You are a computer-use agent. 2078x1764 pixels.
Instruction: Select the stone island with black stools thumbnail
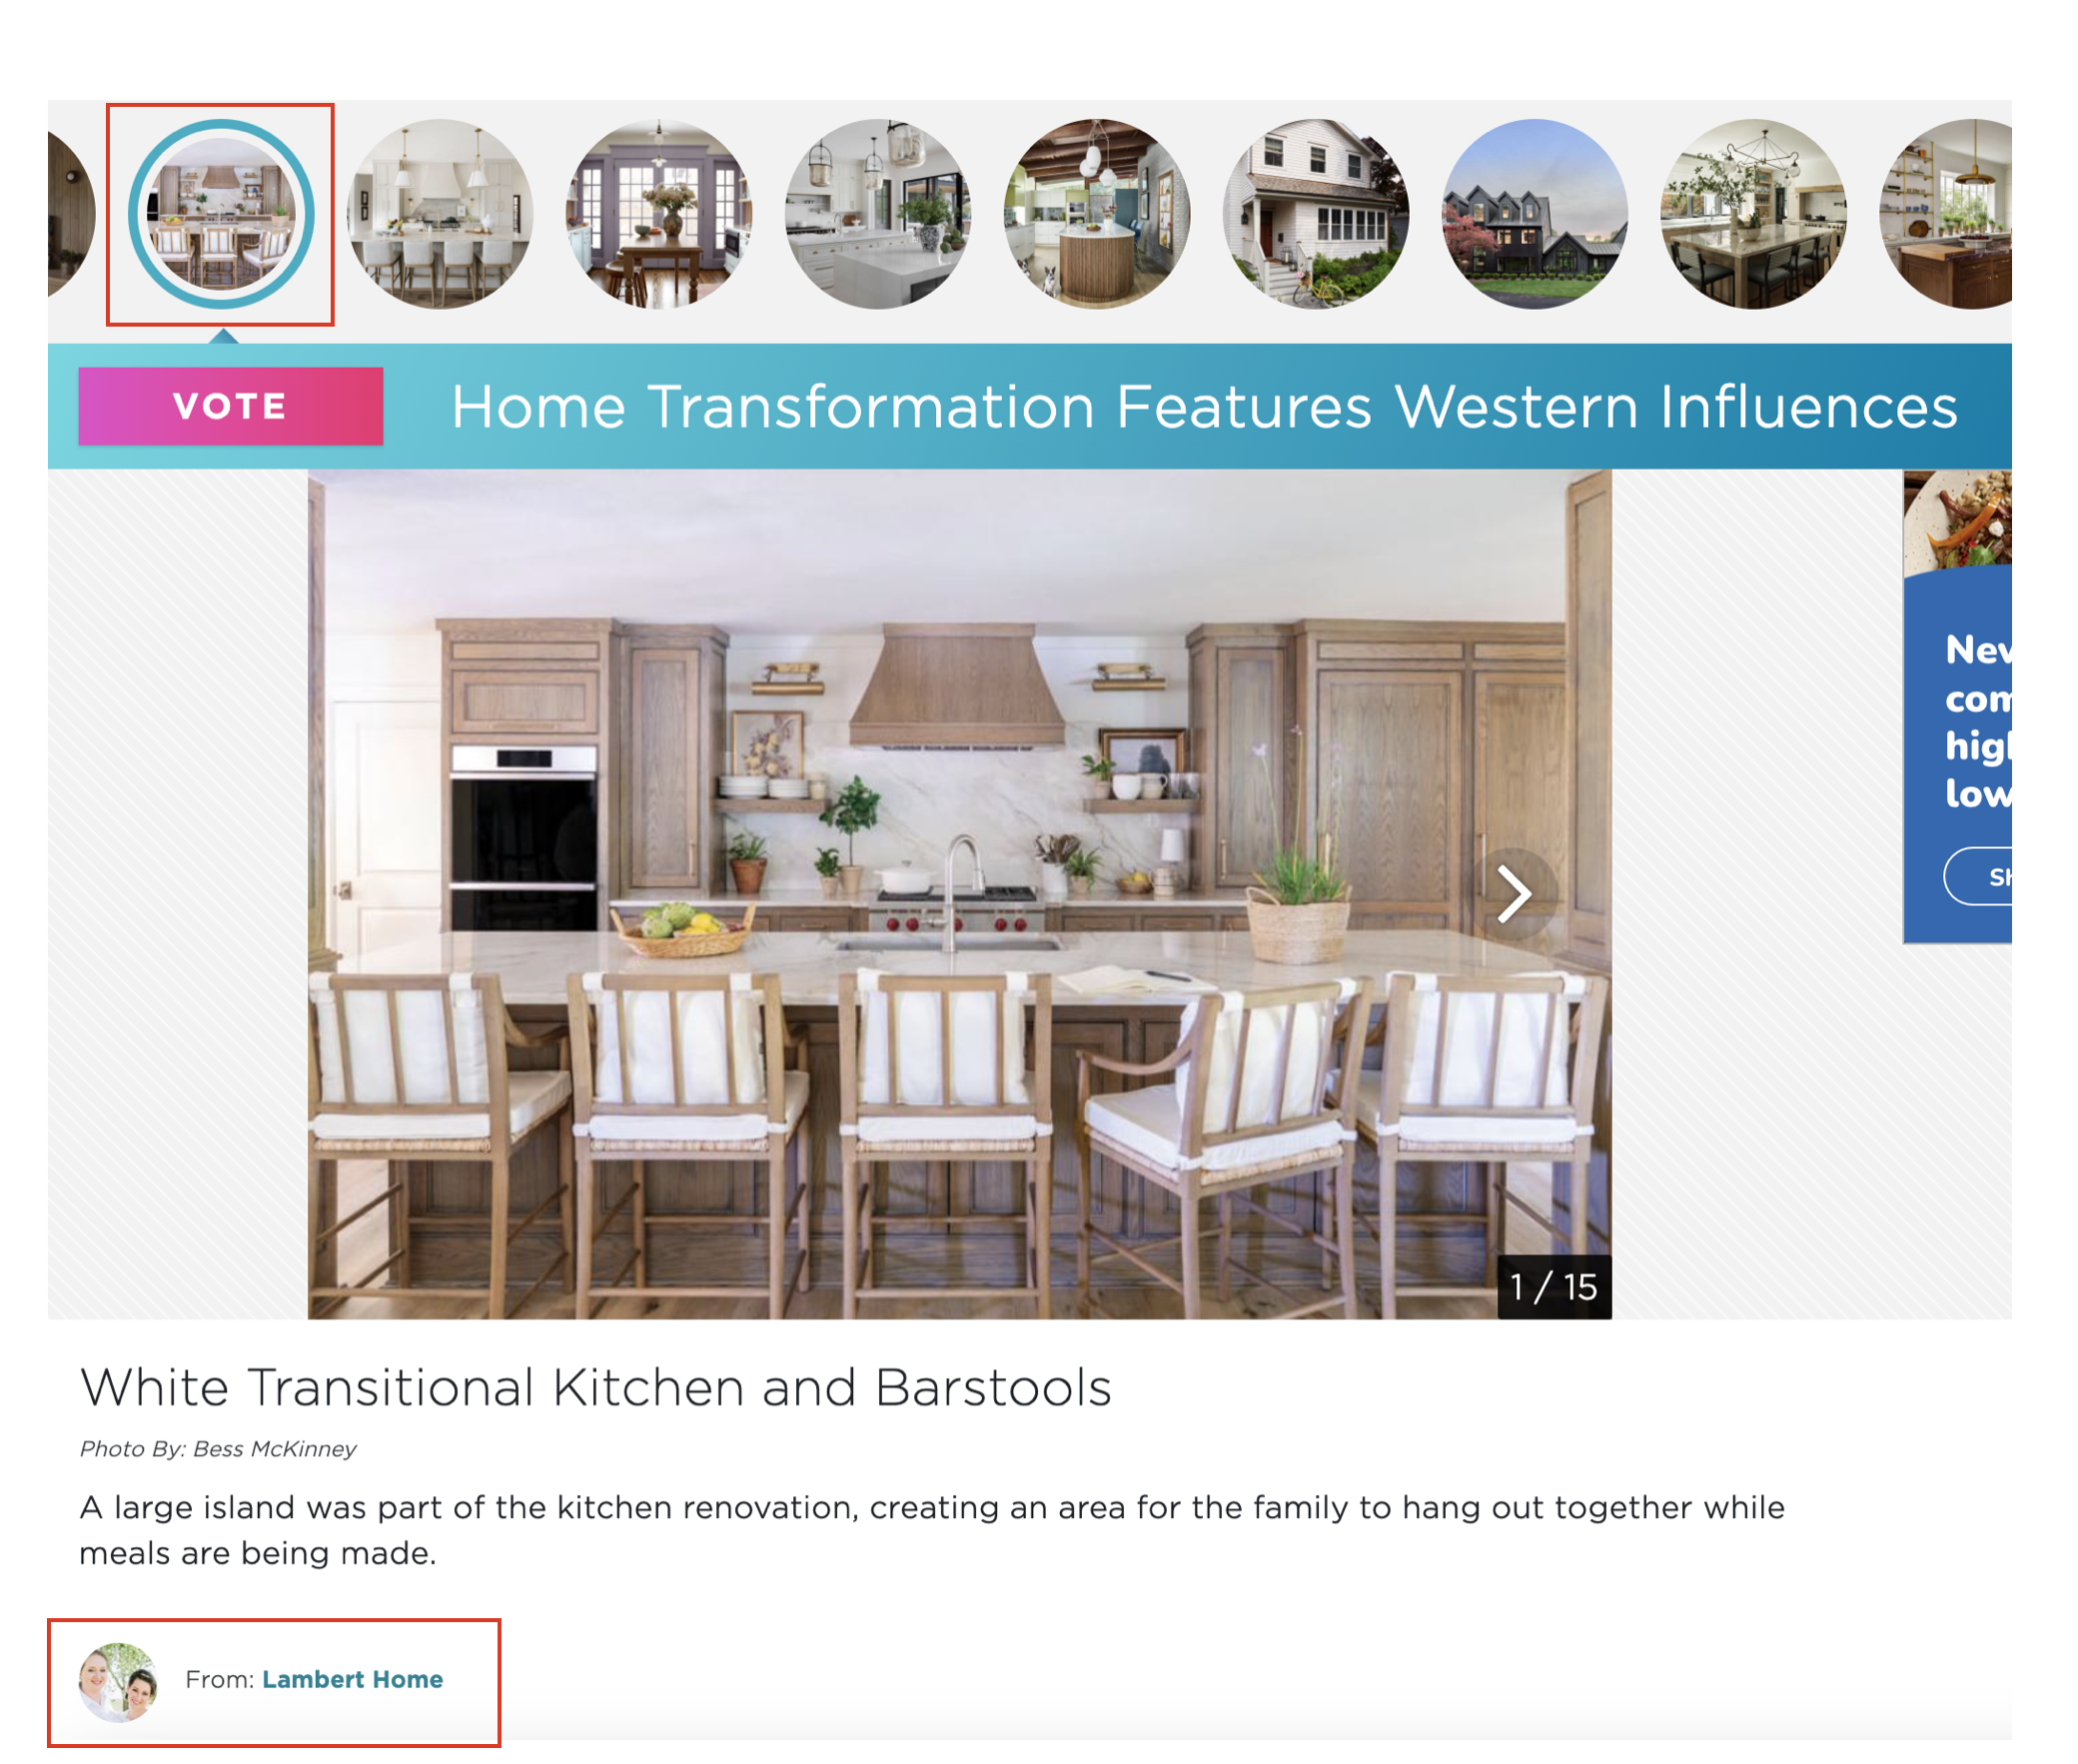click(x=1754, y=214)
